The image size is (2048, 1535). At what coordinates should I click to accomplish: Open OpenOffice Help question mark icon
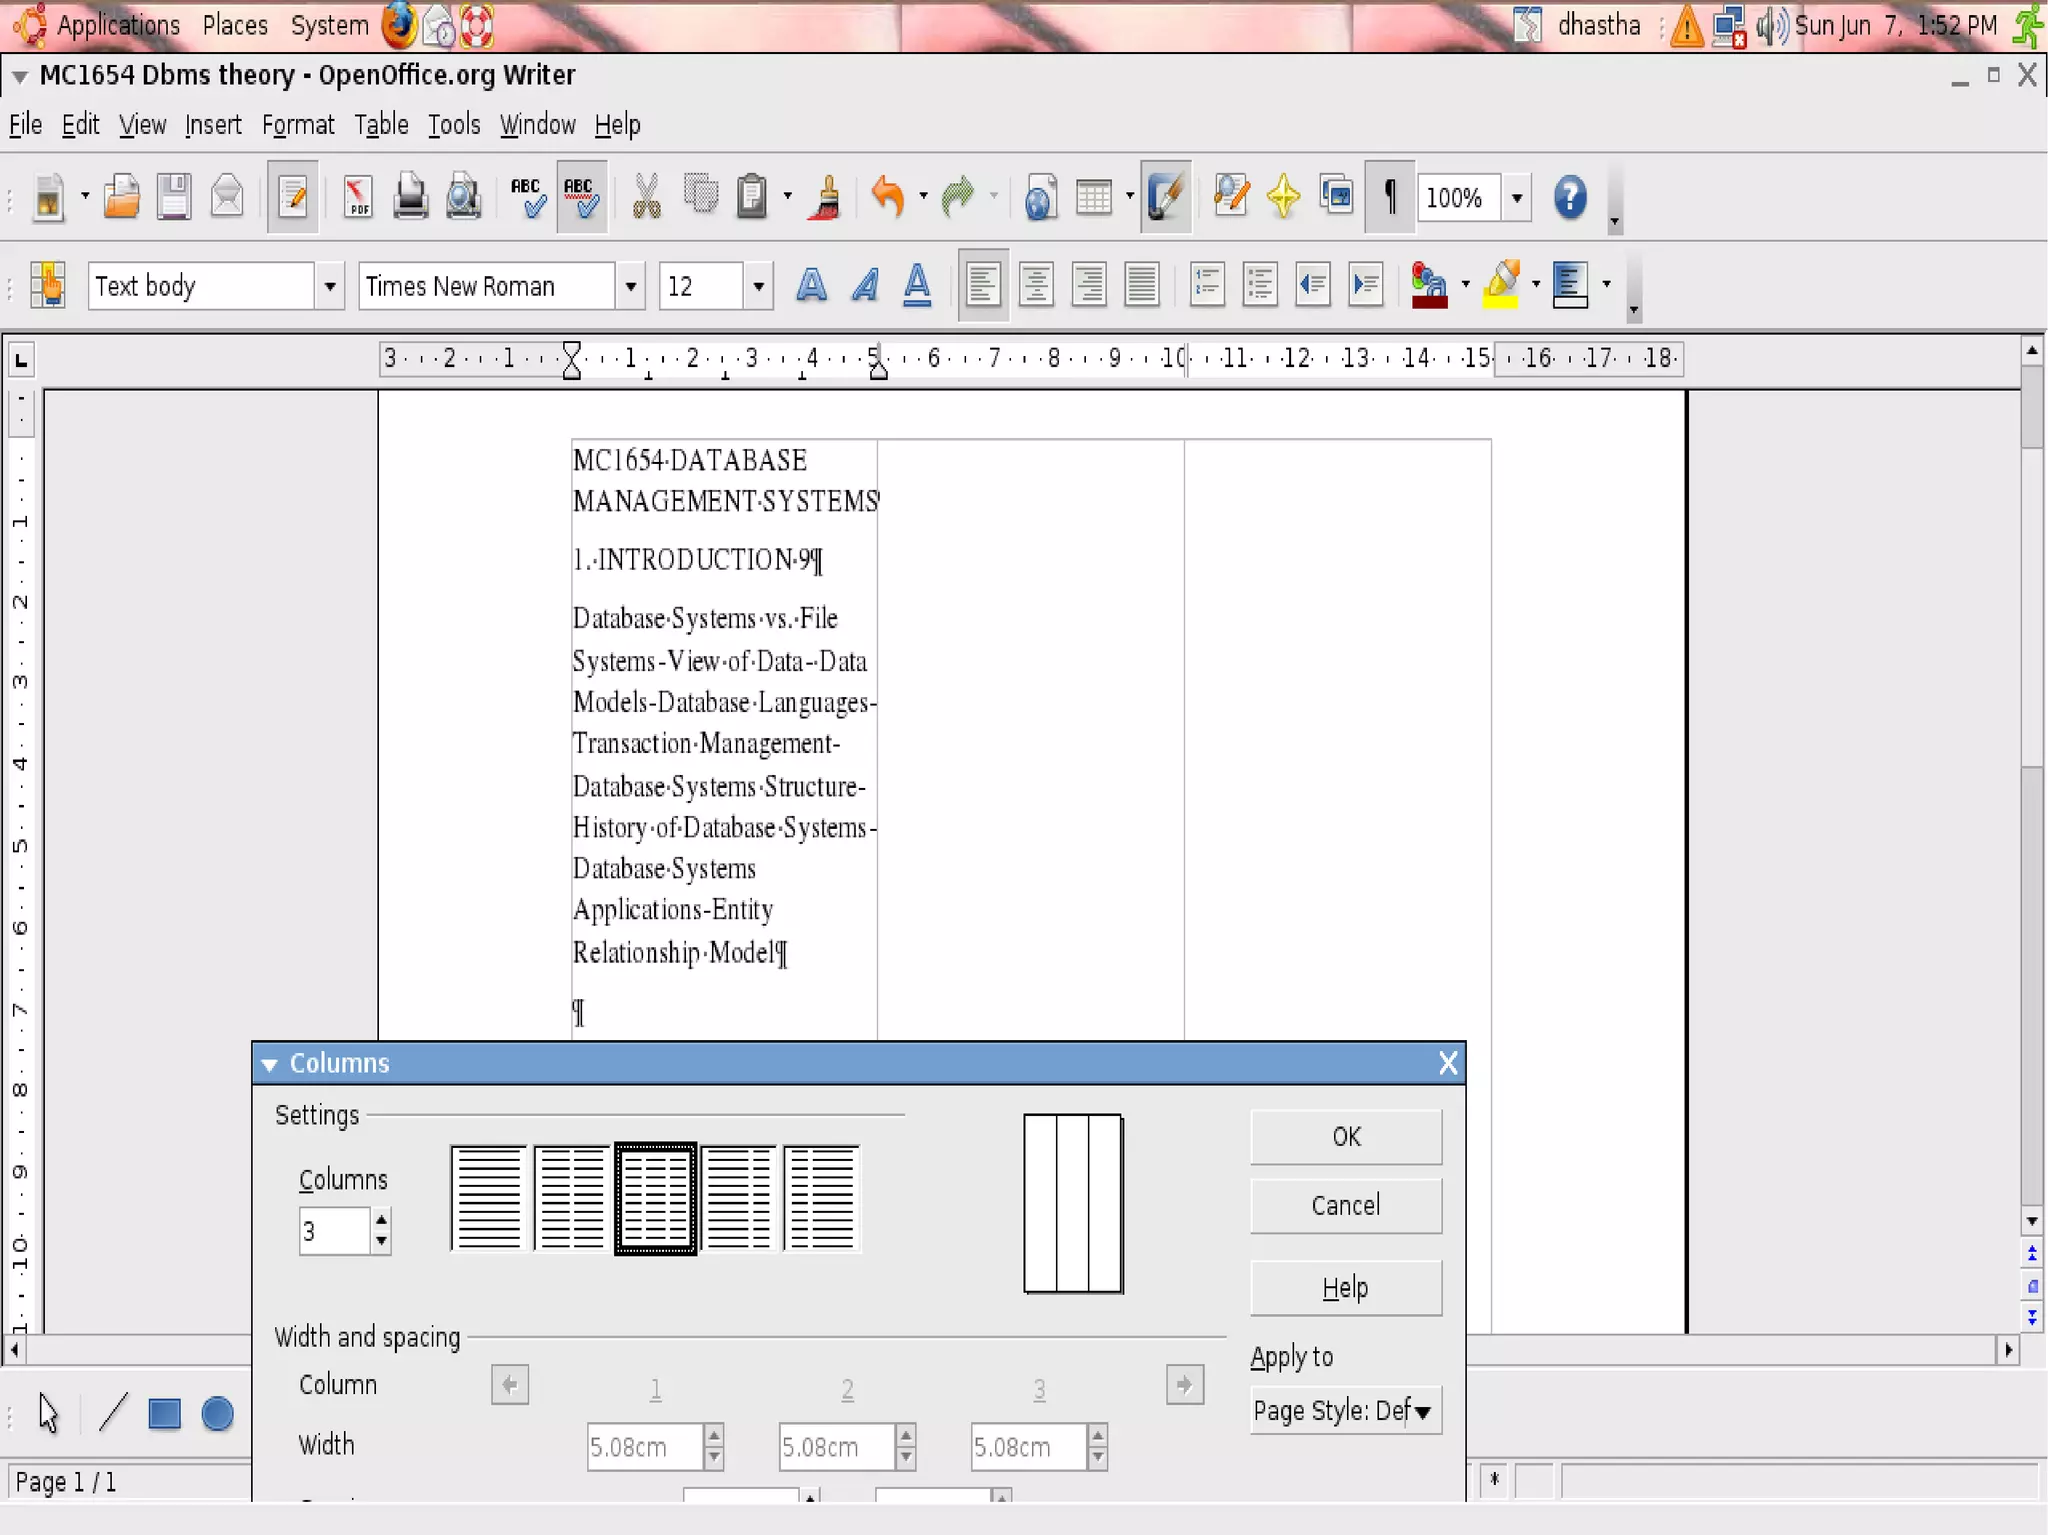(x=1570, y=197)
